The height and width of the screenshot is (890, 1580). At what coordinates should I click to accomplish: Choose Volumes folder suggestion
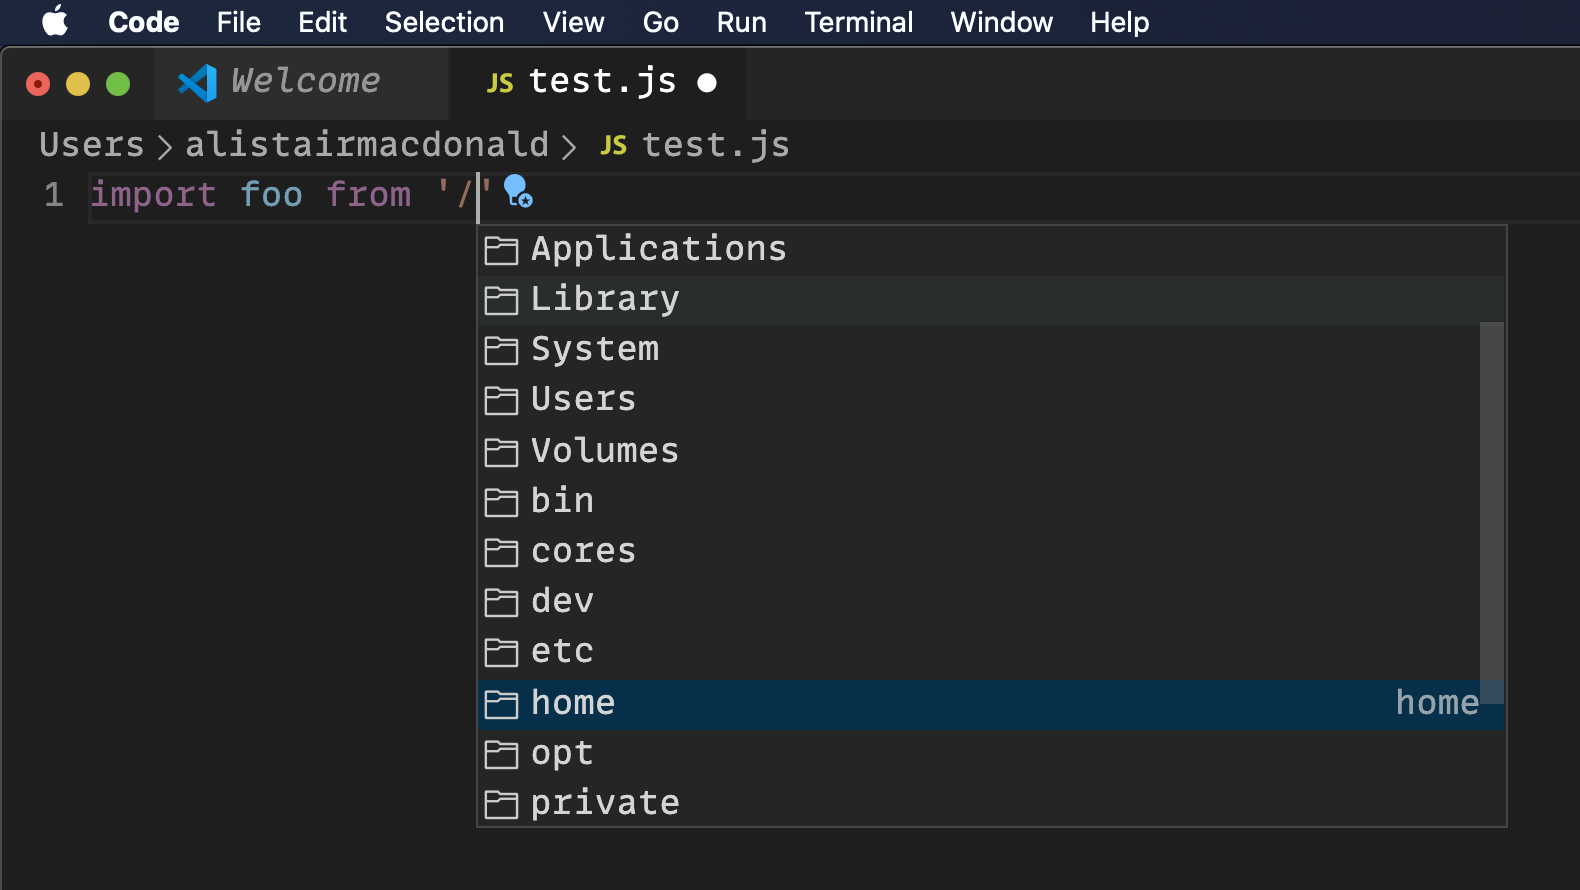click(x=992, y=451)
